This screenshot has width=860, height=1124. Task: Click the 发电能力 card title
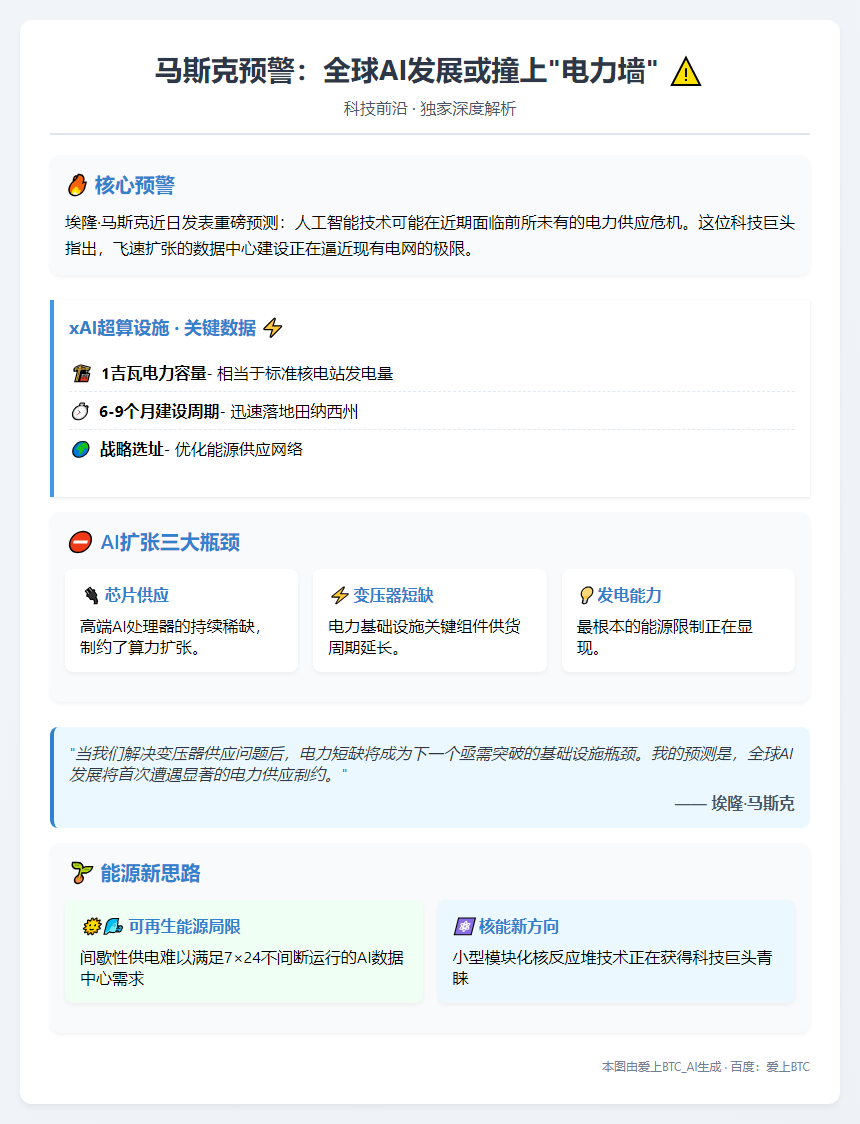(x=629, y=596)
